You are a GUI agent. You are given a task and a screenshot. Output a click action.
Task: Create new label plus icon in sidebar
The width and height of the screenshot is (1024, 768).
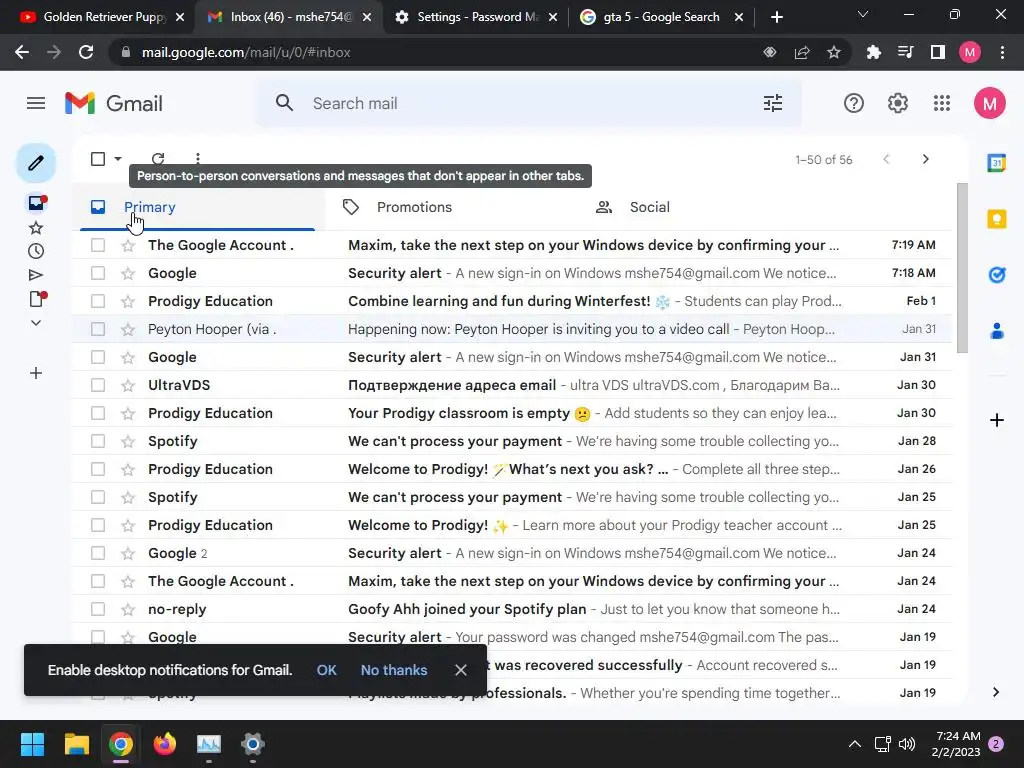(x=36, y=374)
